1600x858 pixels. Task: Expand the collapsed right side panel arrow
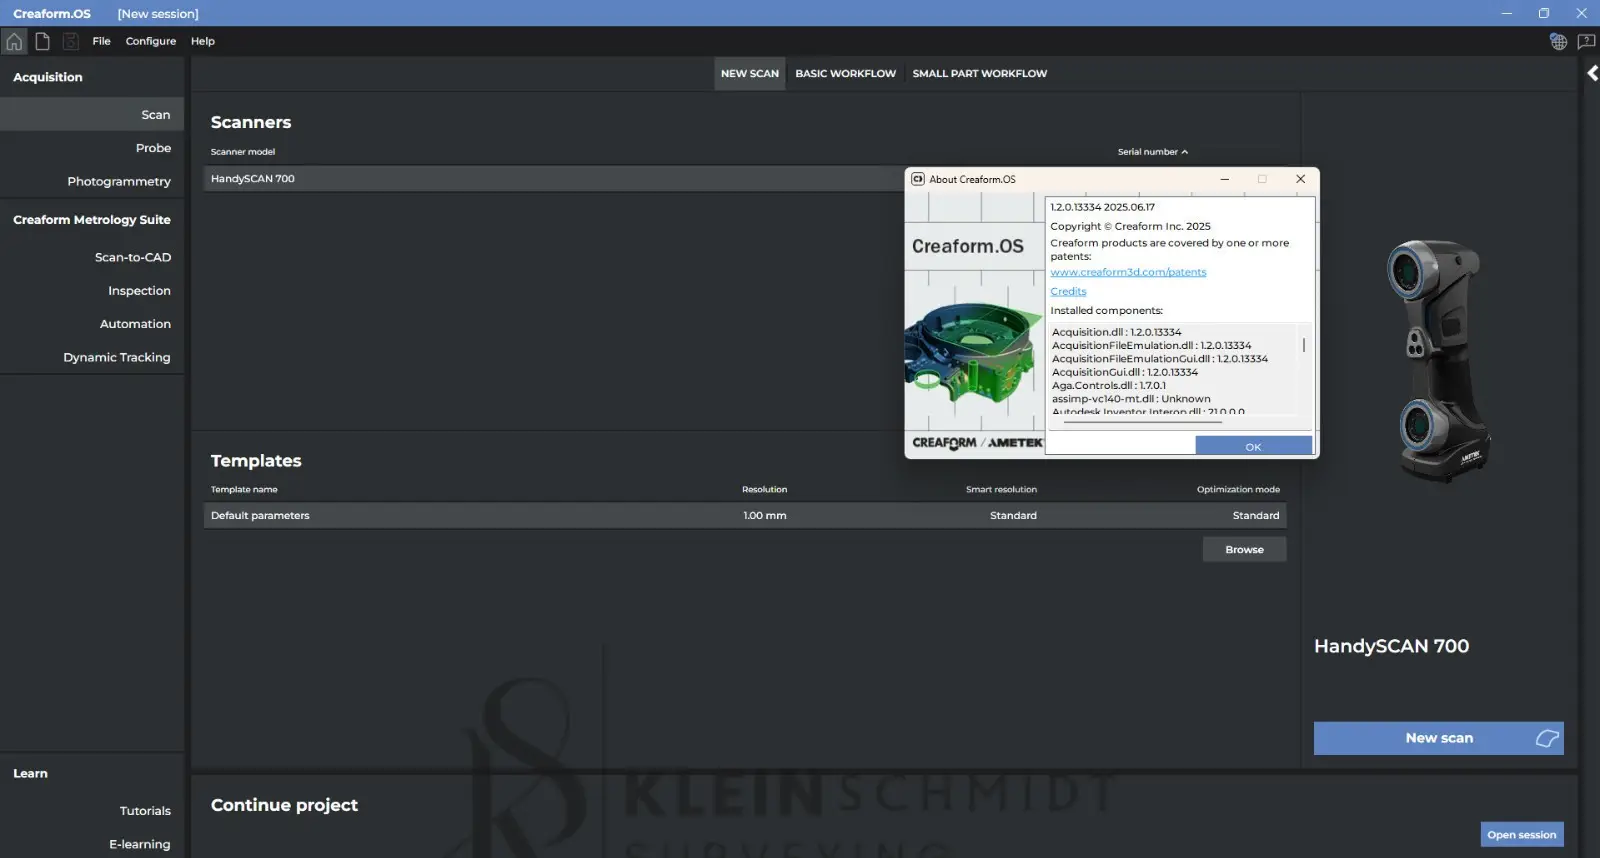click(1592, 73)
